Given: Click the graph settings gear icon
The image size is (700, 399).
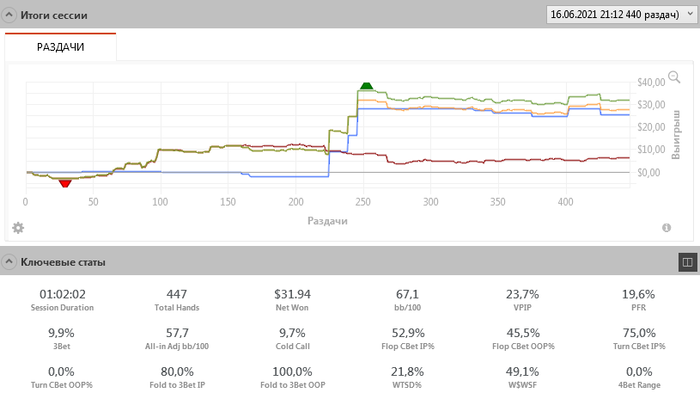Looking at the screenshot, I should [18, 228].
